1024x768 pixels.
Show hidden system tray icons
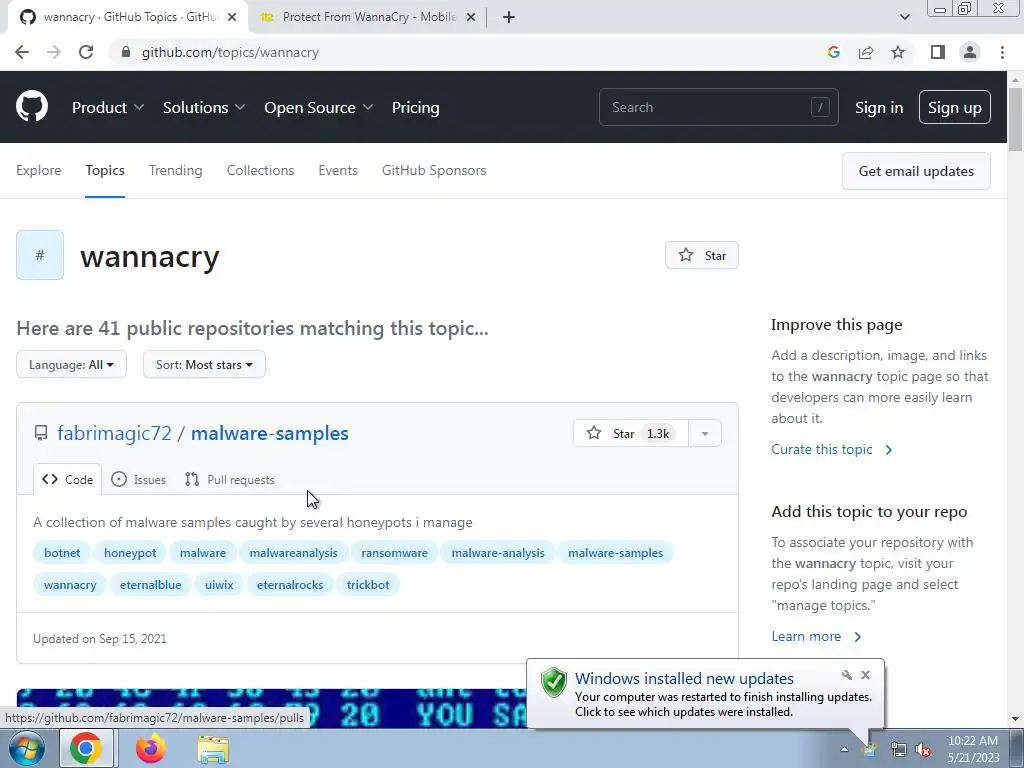tap(844, 749)
